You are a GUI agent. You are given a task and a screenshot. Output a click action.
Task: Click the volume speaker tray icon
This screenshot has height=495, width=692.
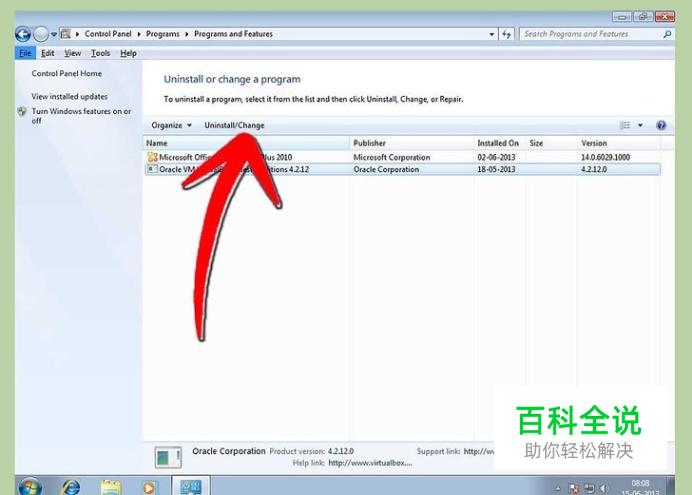pos(604,488)
